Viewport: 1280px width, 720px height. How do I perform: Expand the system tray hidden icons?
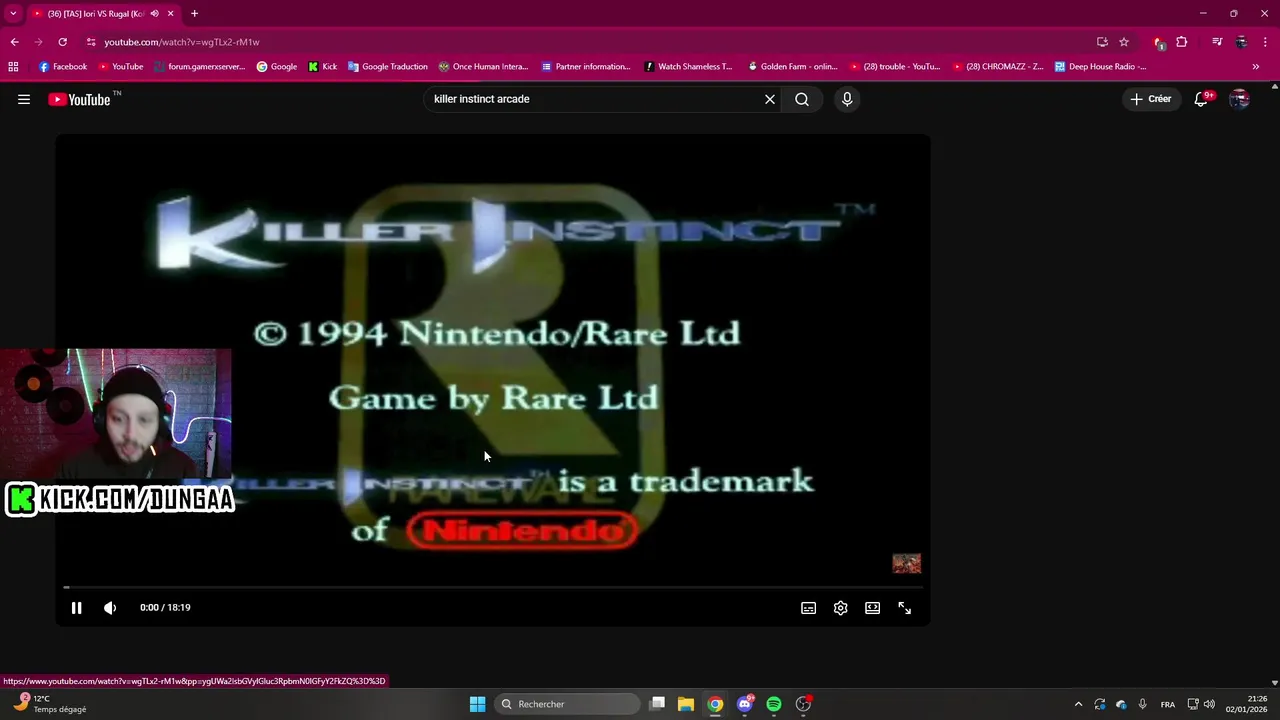(1078, 704)
